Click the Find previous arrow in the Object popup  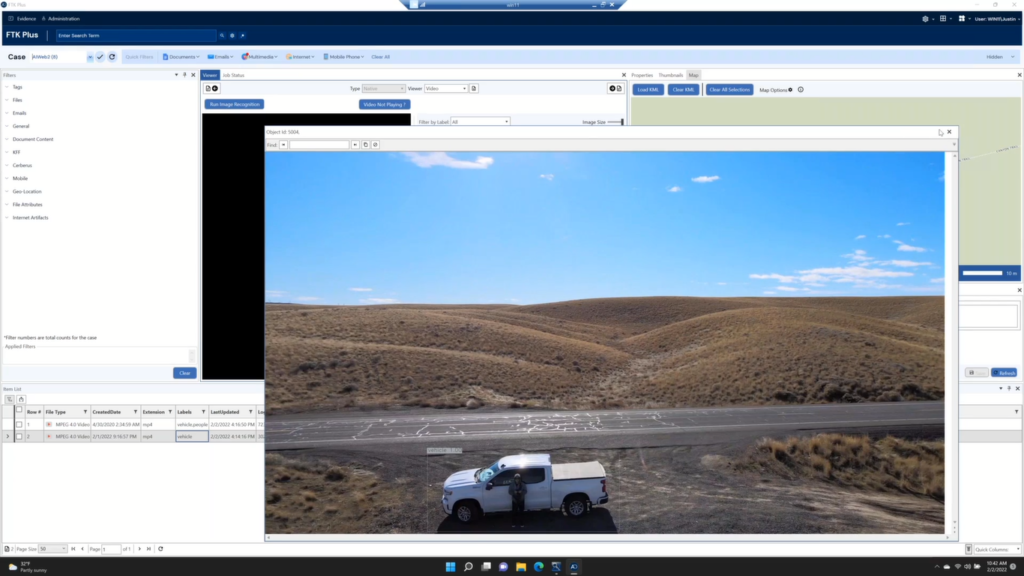(283, 145)
